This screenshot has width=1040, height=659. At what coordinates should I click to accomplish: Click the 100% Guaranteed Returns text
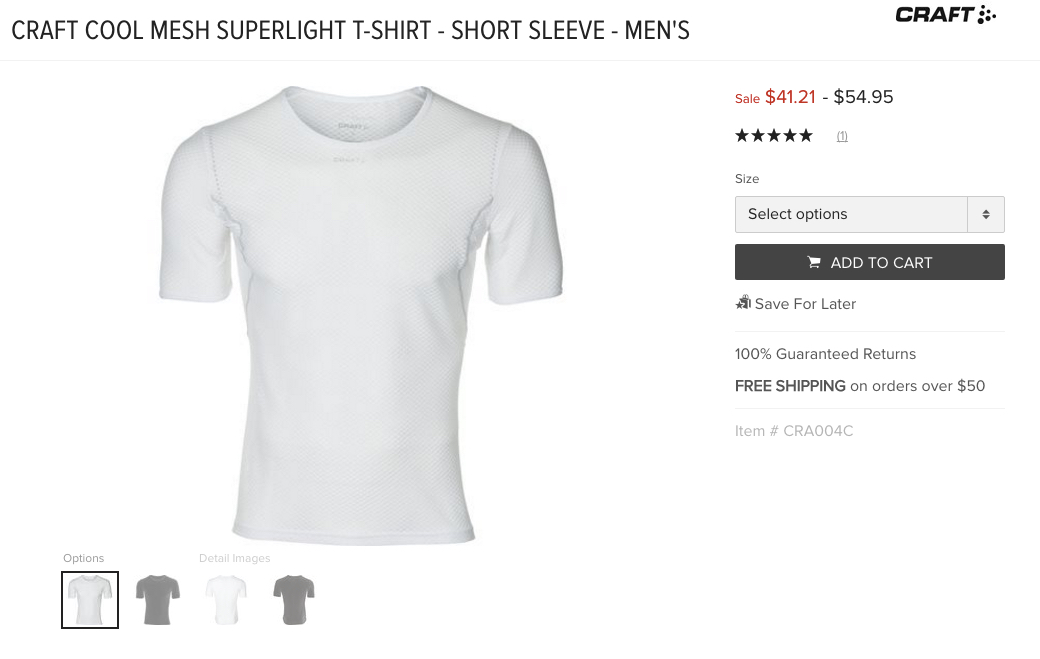point(825,354)
